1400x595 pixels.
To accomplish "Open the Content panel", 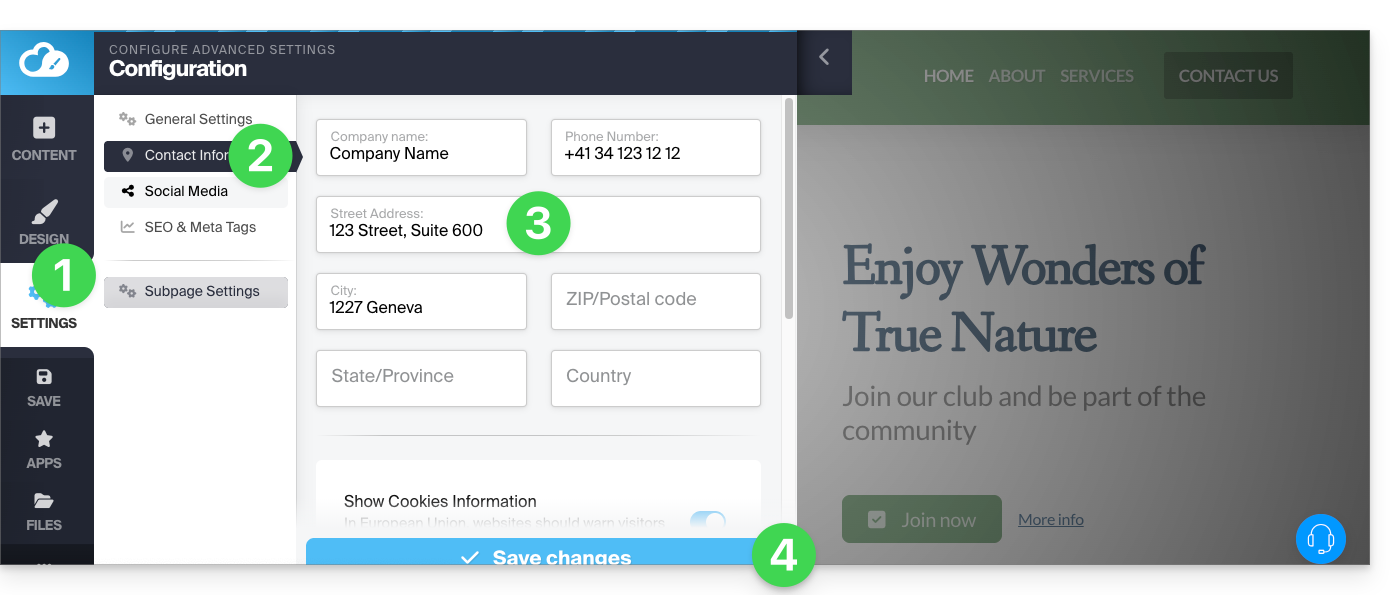I will click(44, 140).
